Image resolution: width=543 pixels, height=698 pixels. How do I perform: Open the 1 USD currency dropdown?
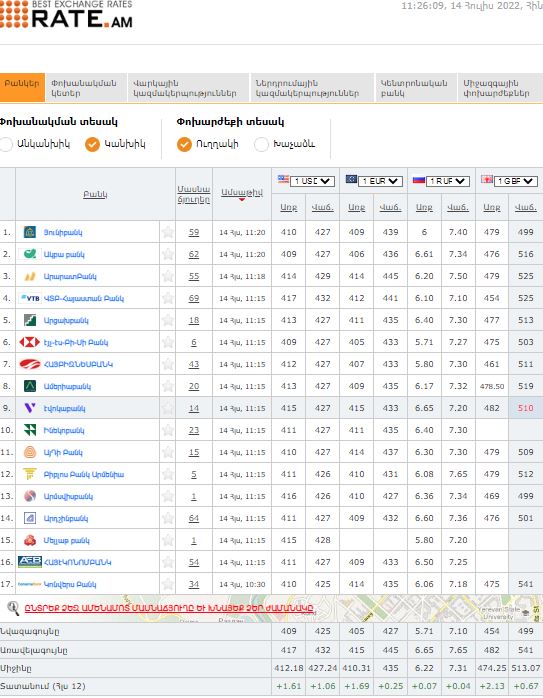click(312, 181)
